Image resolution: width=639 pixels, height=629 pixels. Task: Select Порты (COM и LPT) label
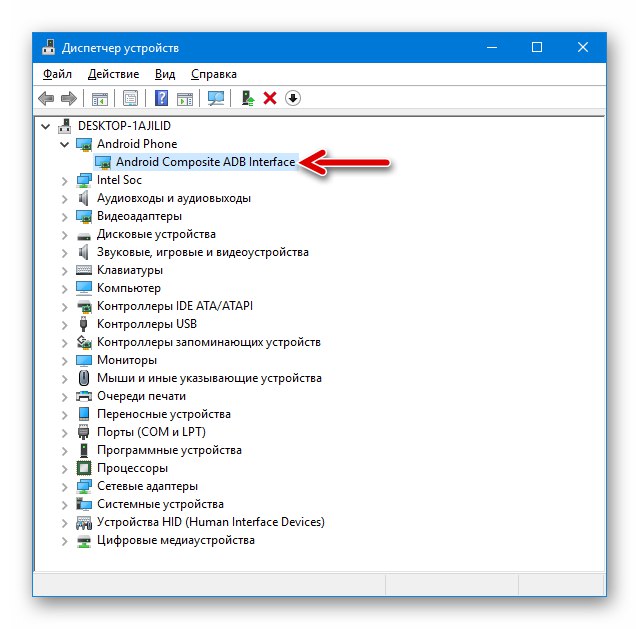coord(151,432)
